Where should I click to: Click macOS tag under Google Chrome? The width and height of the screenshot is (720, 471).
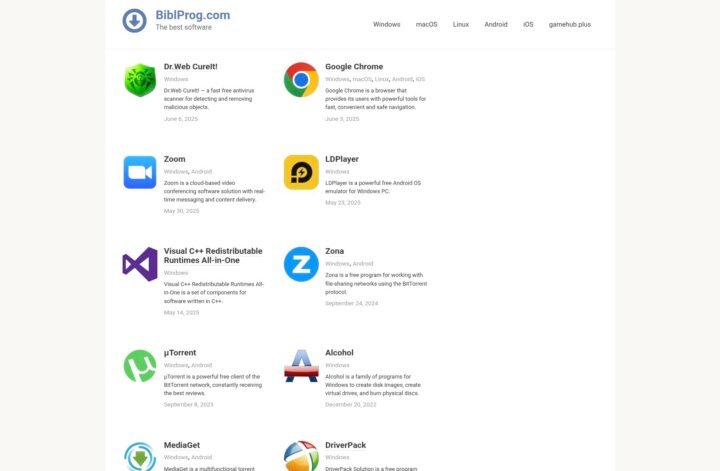[362, 79]
